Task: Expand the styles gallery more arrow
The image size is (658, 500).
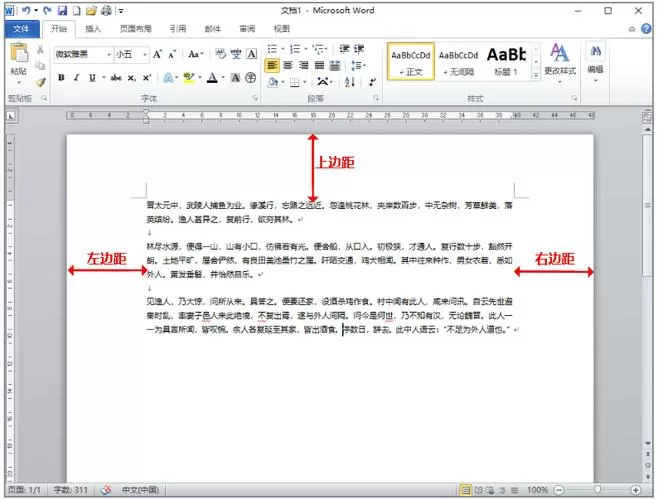Action: tap(536, 75)
